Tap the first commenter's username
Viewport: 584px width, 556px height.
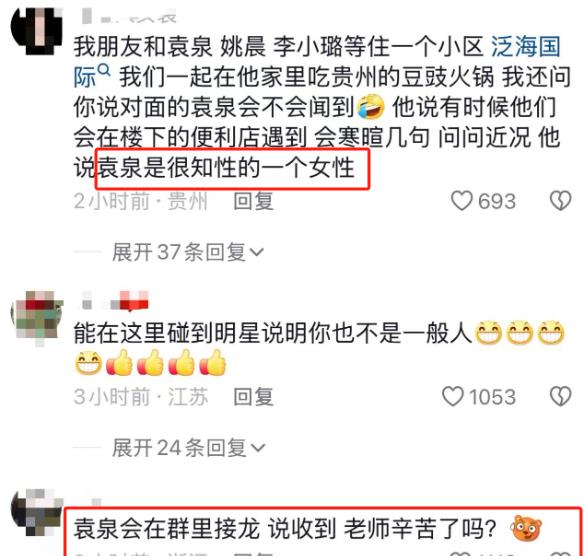(128, 16)
